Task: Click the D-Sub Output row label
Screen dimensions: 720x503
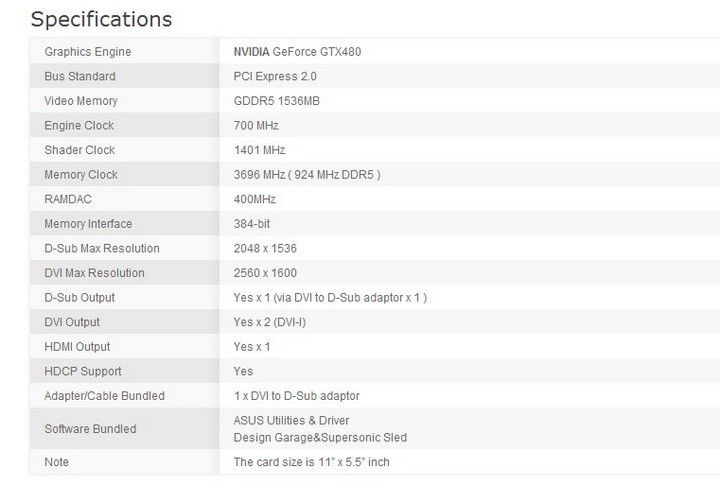Action: [x=79, y=297]
